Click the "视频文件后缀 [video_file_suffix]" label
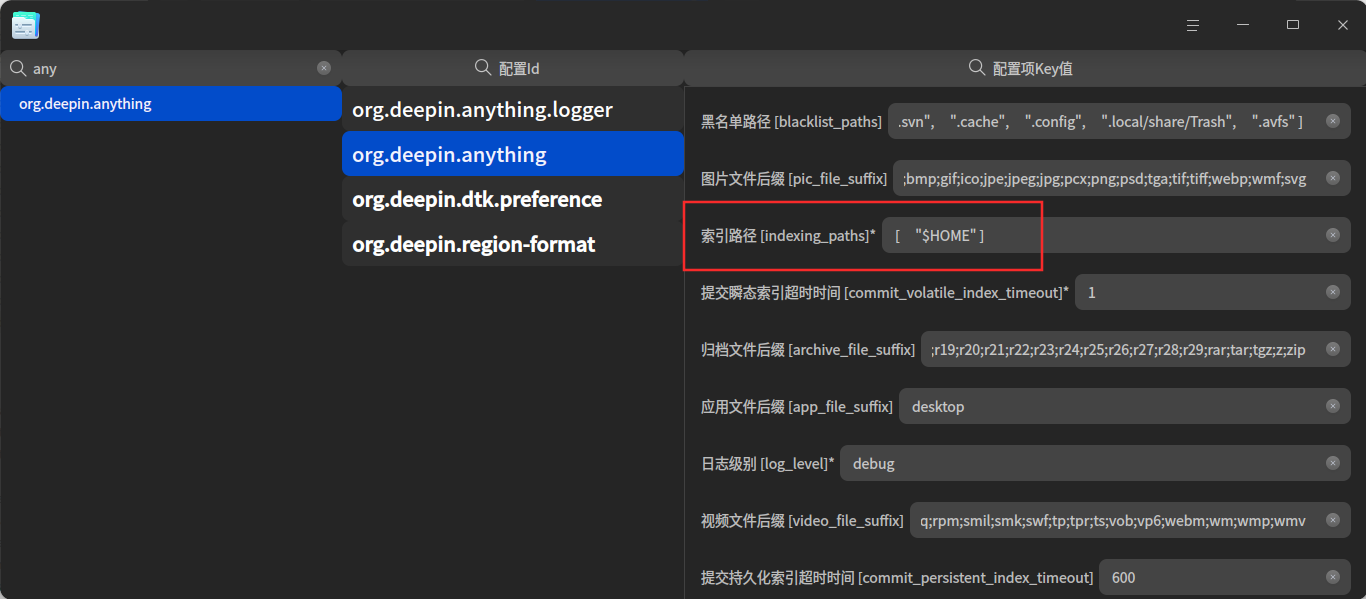 point(802,521)
